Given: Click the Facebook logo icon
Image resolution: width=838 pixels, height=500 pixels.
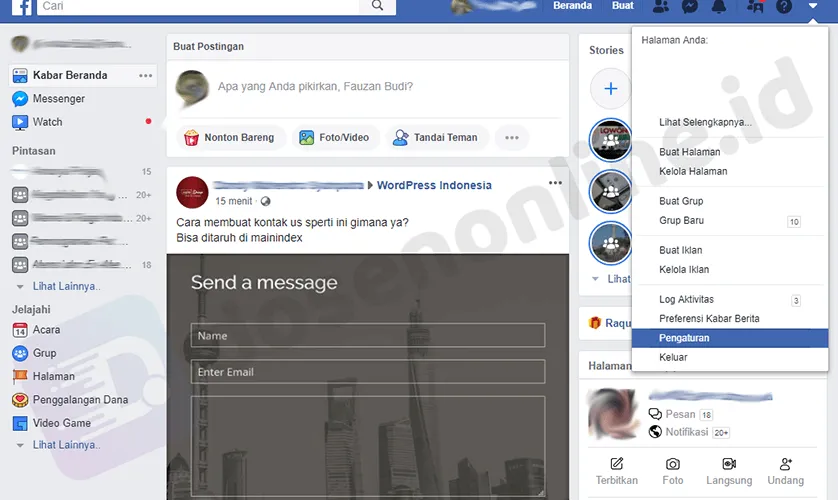Looking at the screenshot, I should pyautogui.click(x=19, y=6).
